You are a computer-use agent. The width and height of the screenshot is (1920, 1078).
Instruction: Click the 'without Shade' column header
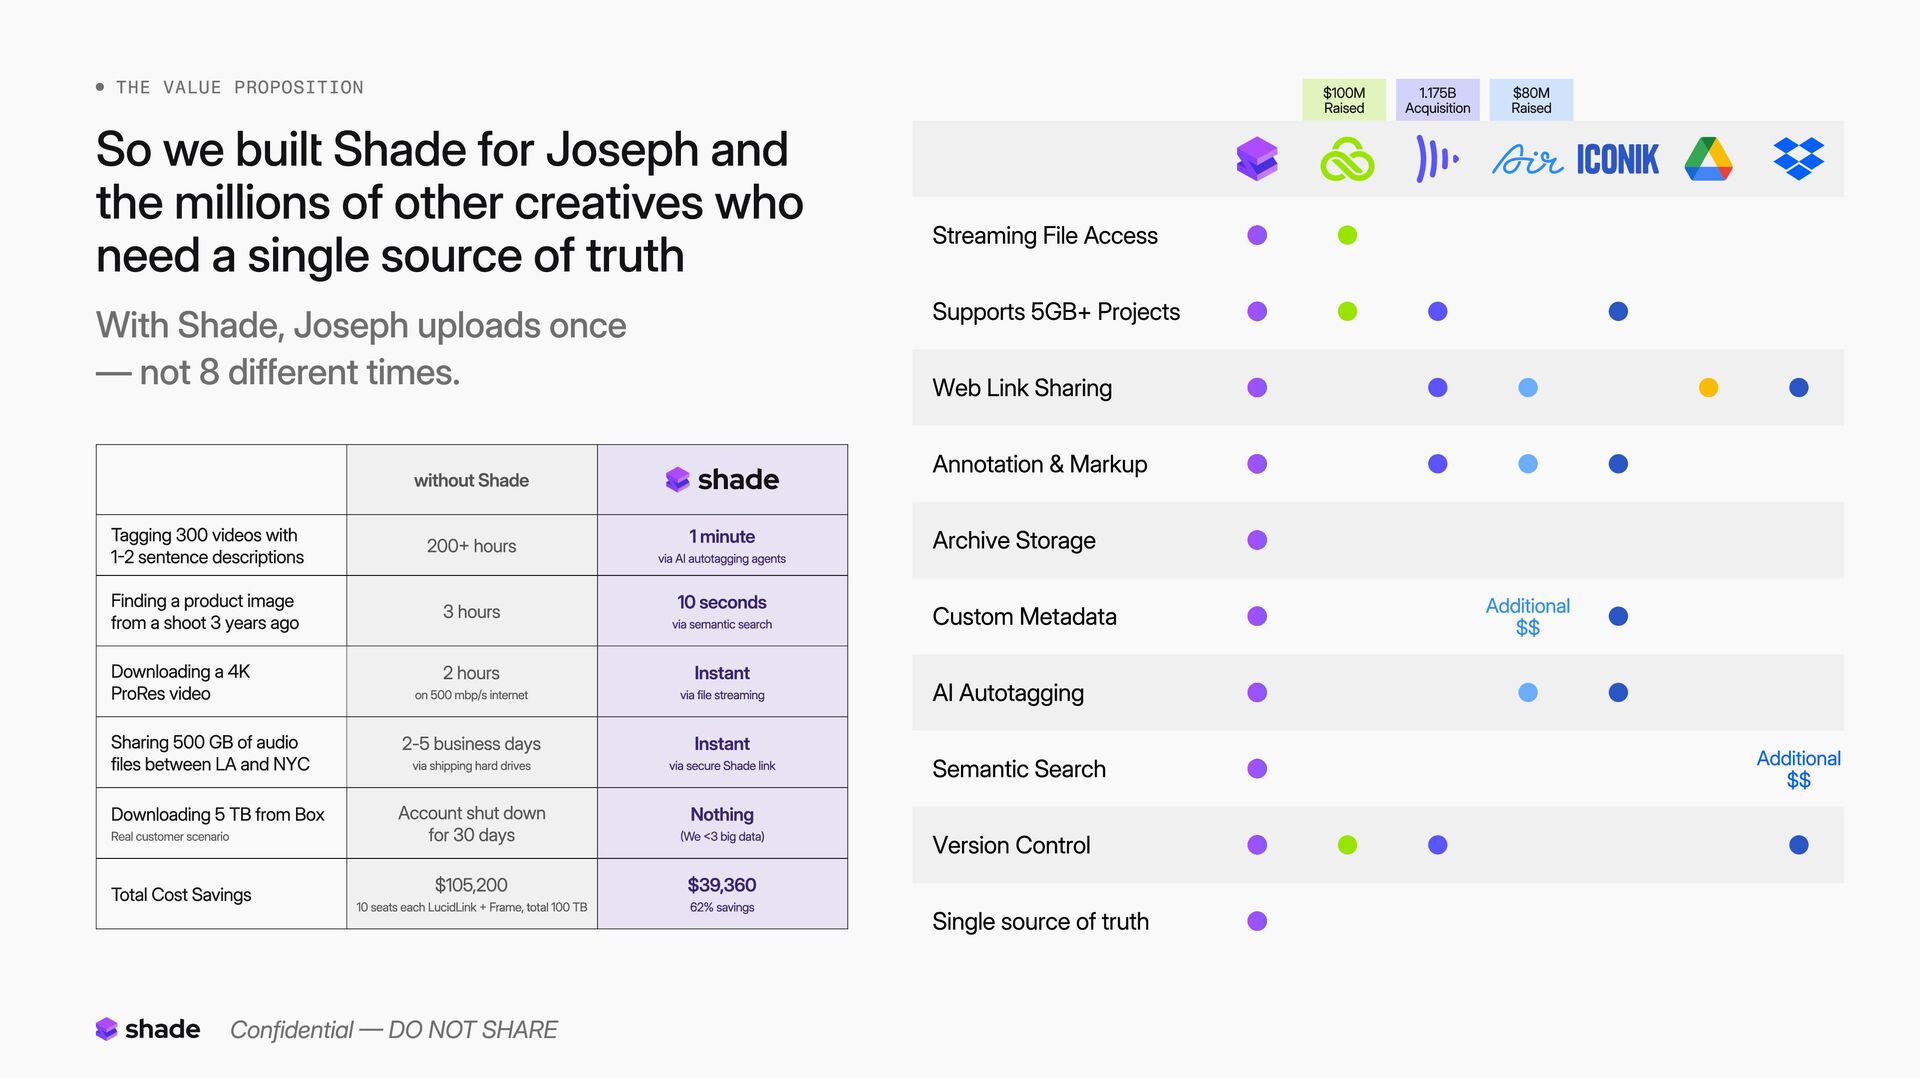point(471,480)
